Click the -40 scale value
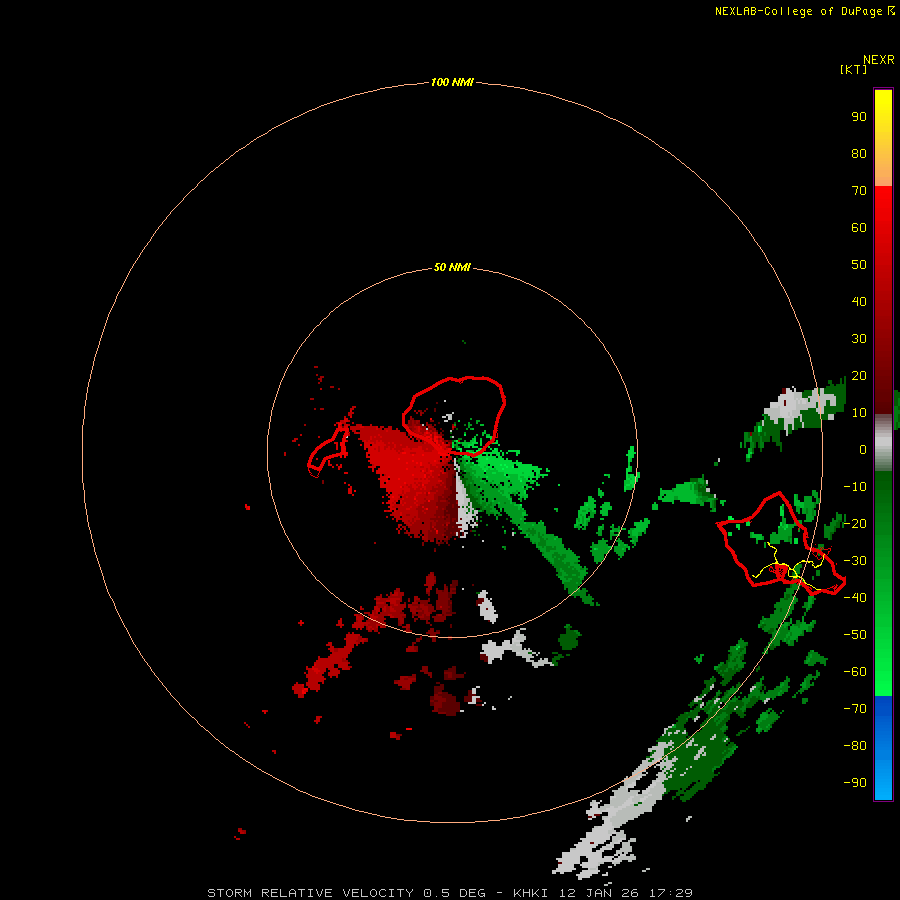The image size is (900, 900). pyautogui.click(x=855, y=598)
